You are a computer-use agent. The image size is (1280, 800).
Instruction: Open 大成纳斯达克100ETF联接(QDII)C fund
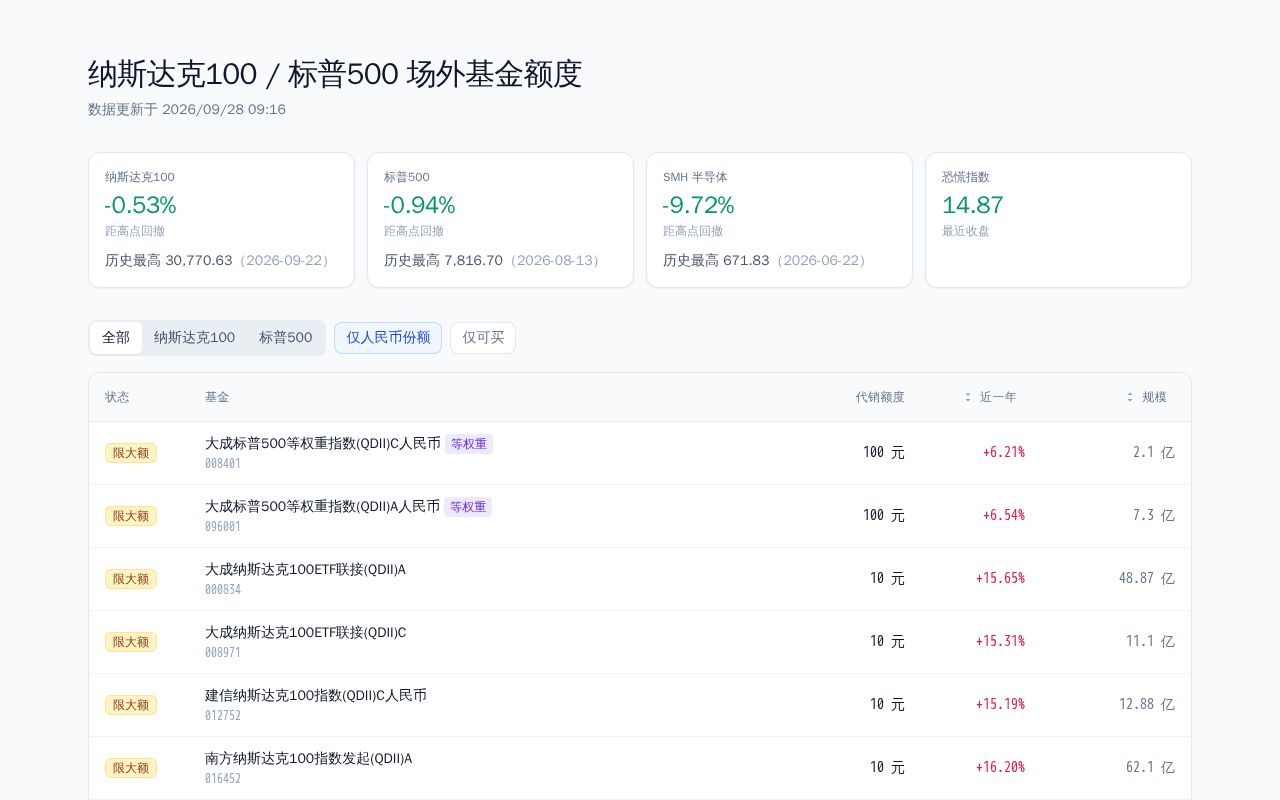pyautogui.click(x=305, y=632)
